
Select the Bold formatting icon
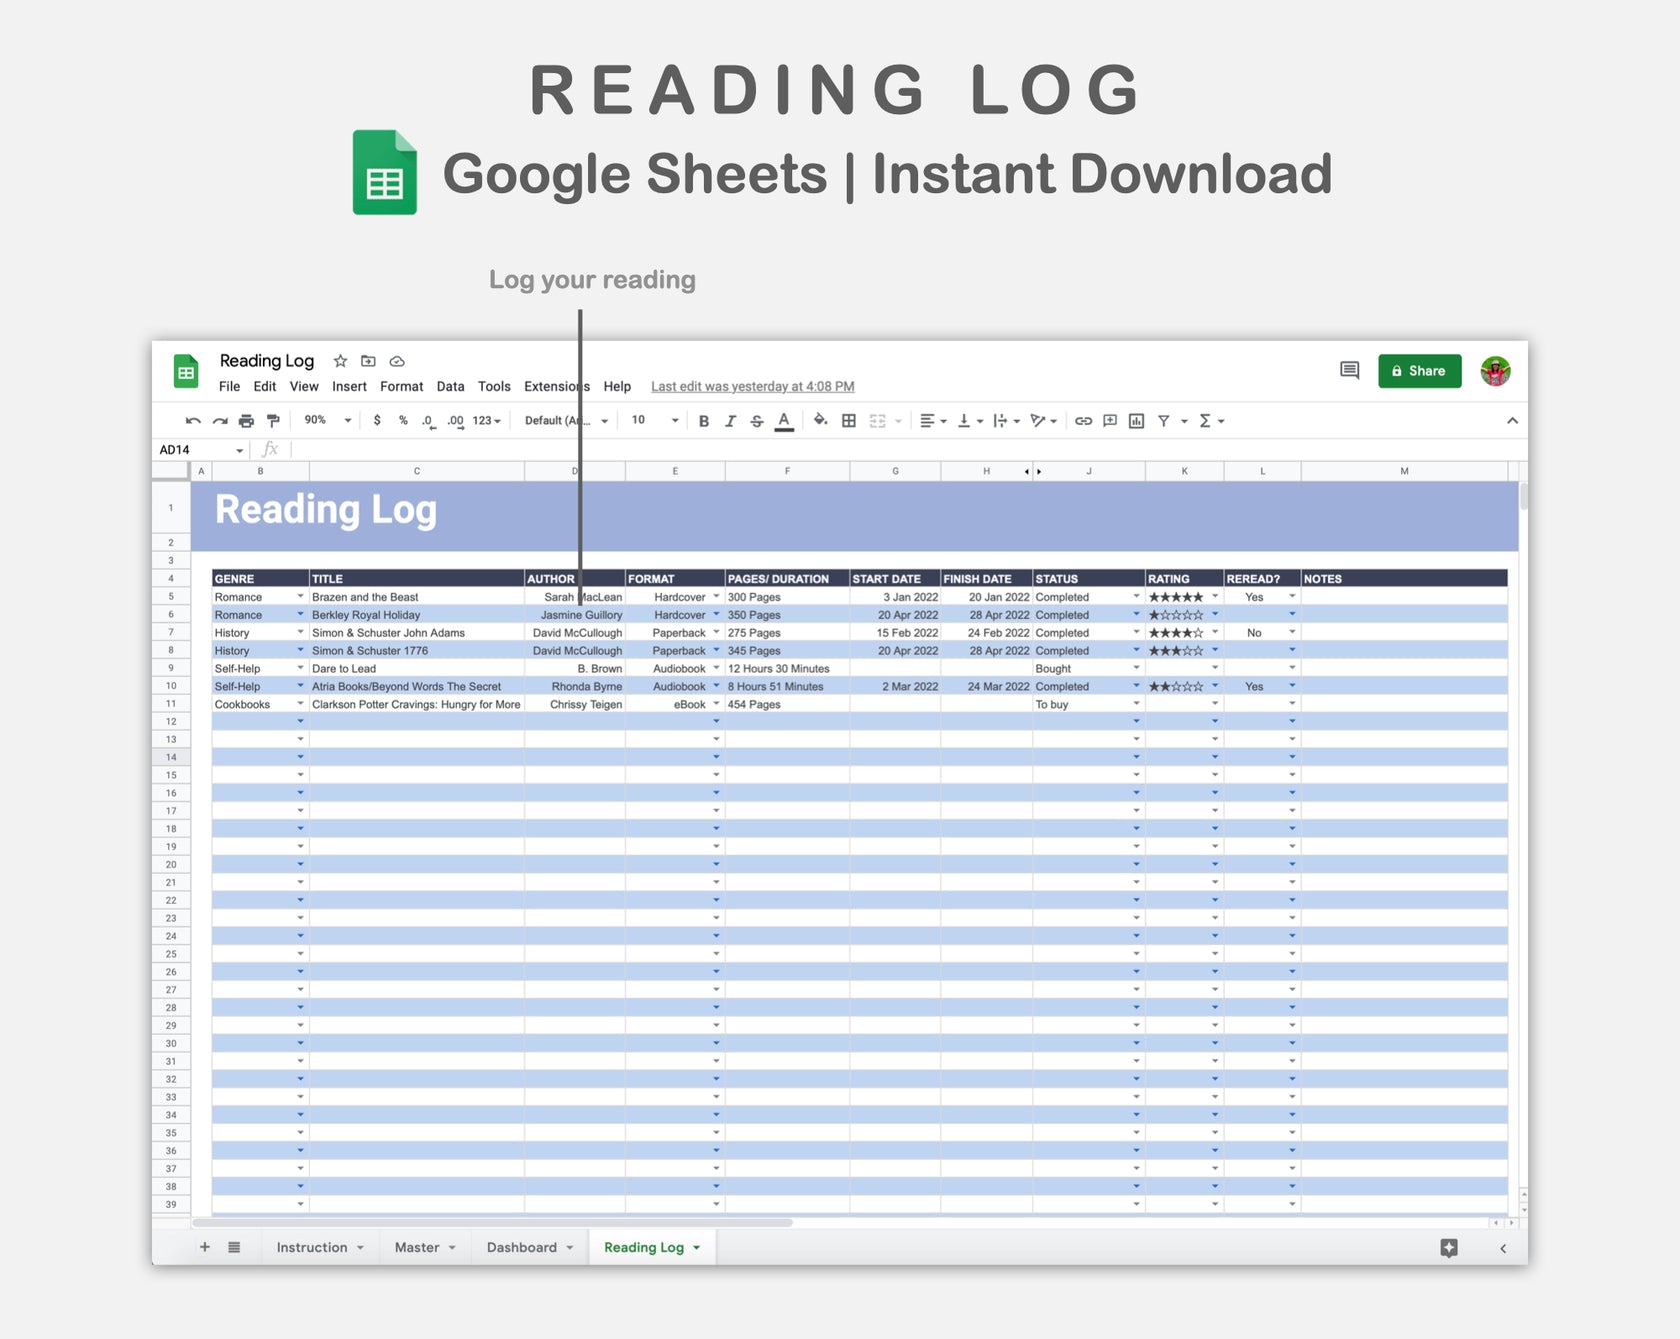[704, 421]
